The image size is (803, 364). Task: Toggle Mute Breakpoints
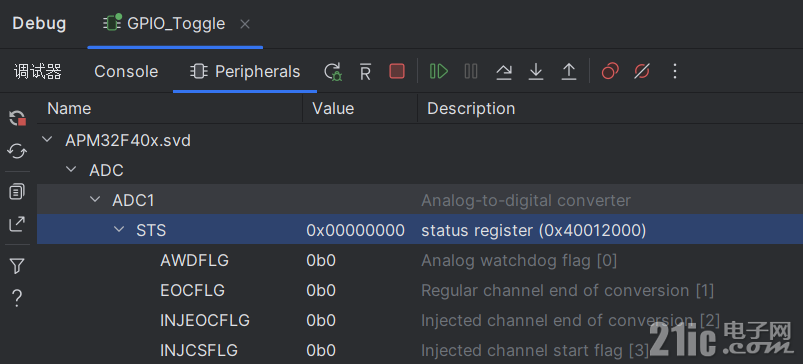click(x=642, y=71)
